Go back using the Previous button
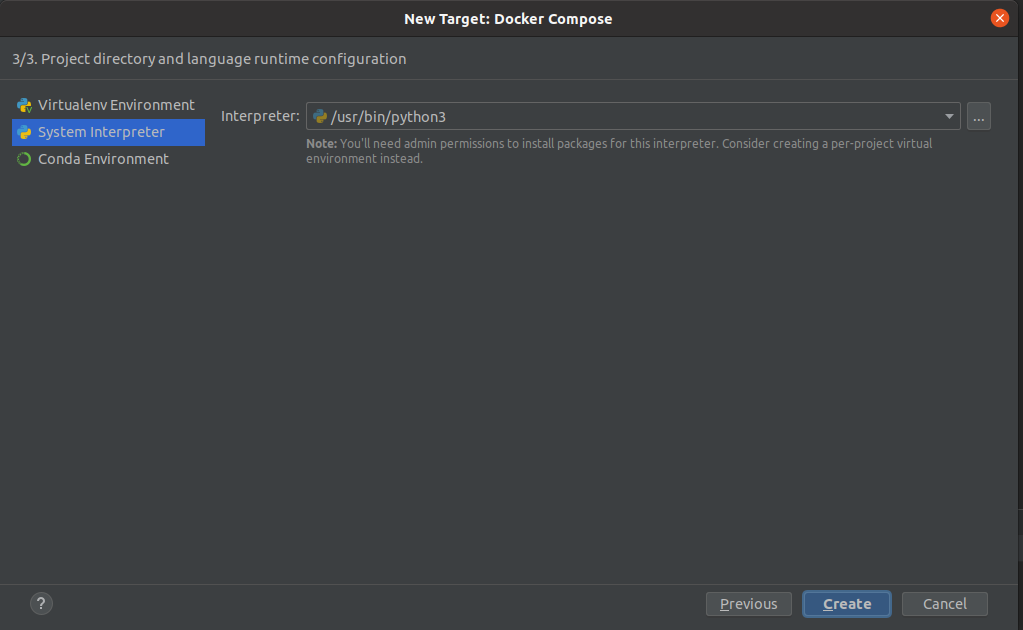Image resolution: width=1023 pixels, height=630 pixels. point(748,603)
